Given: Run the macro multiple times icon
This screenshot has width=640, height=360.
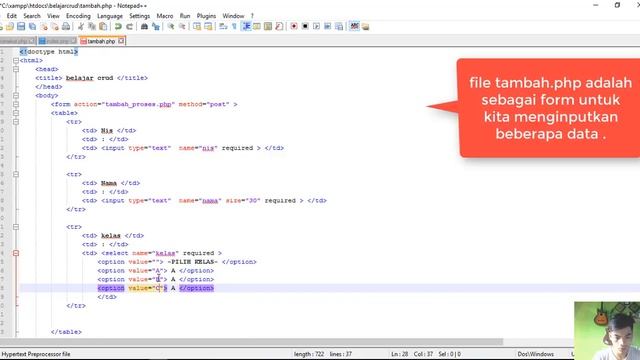Looking at the screenshot, I should coord(327,27).
